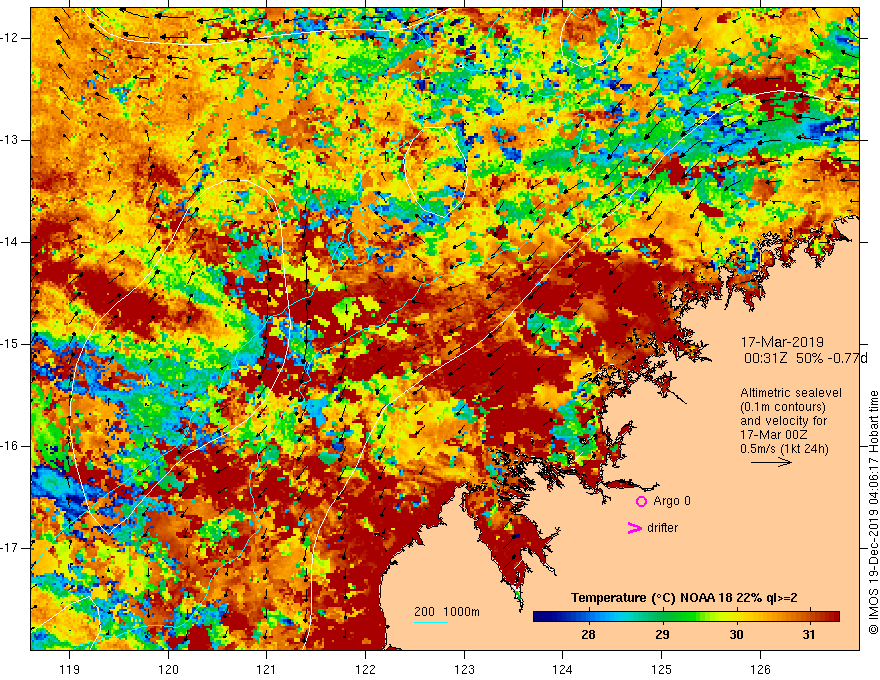Click the '00:31Z 50% -0.77d' text

point(805,359)
